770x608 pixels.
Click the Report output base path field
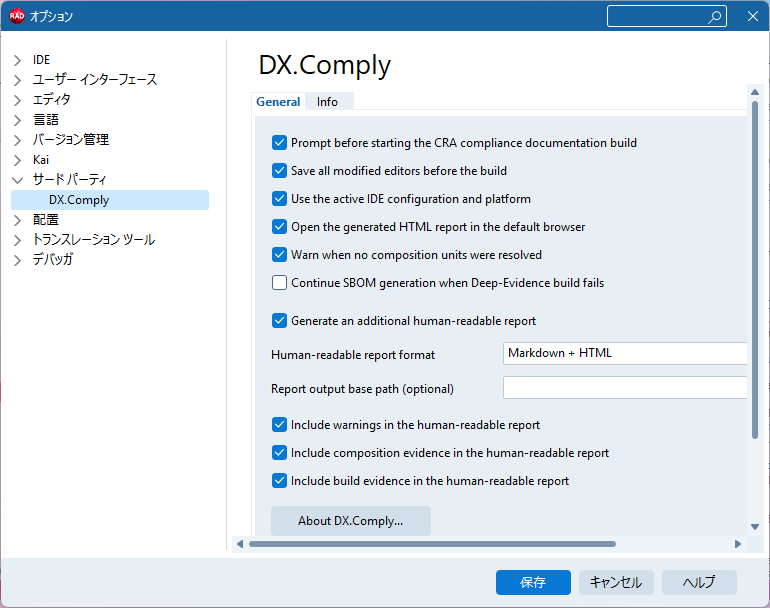pos(625,388)
